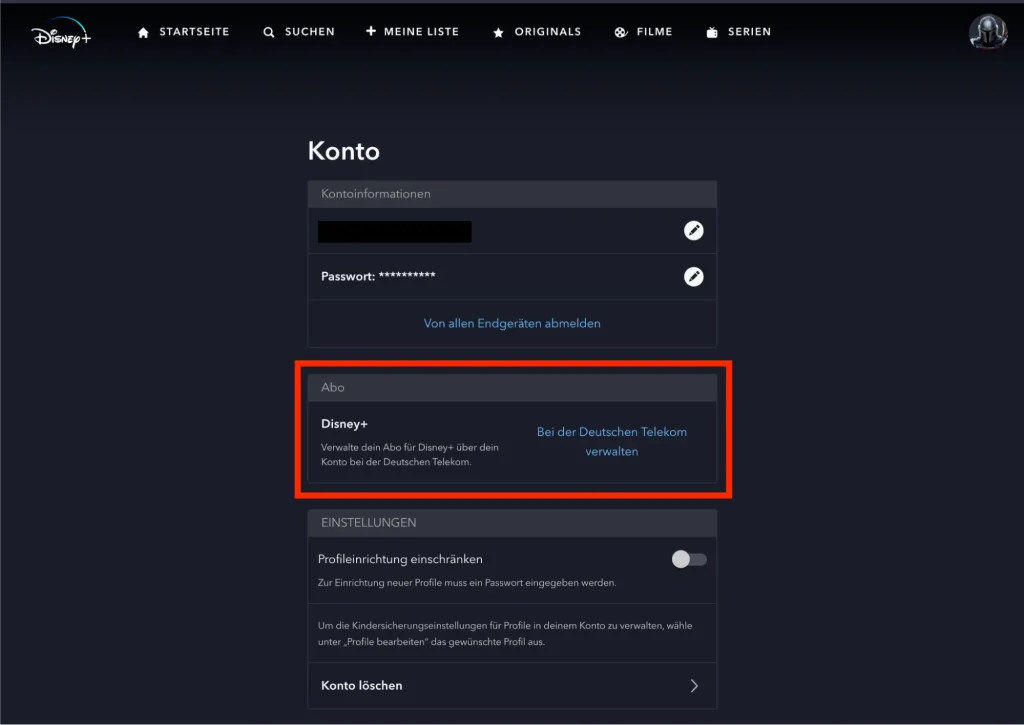Click the TV icon for Serien
The image size is (1024, 725).
712,32
